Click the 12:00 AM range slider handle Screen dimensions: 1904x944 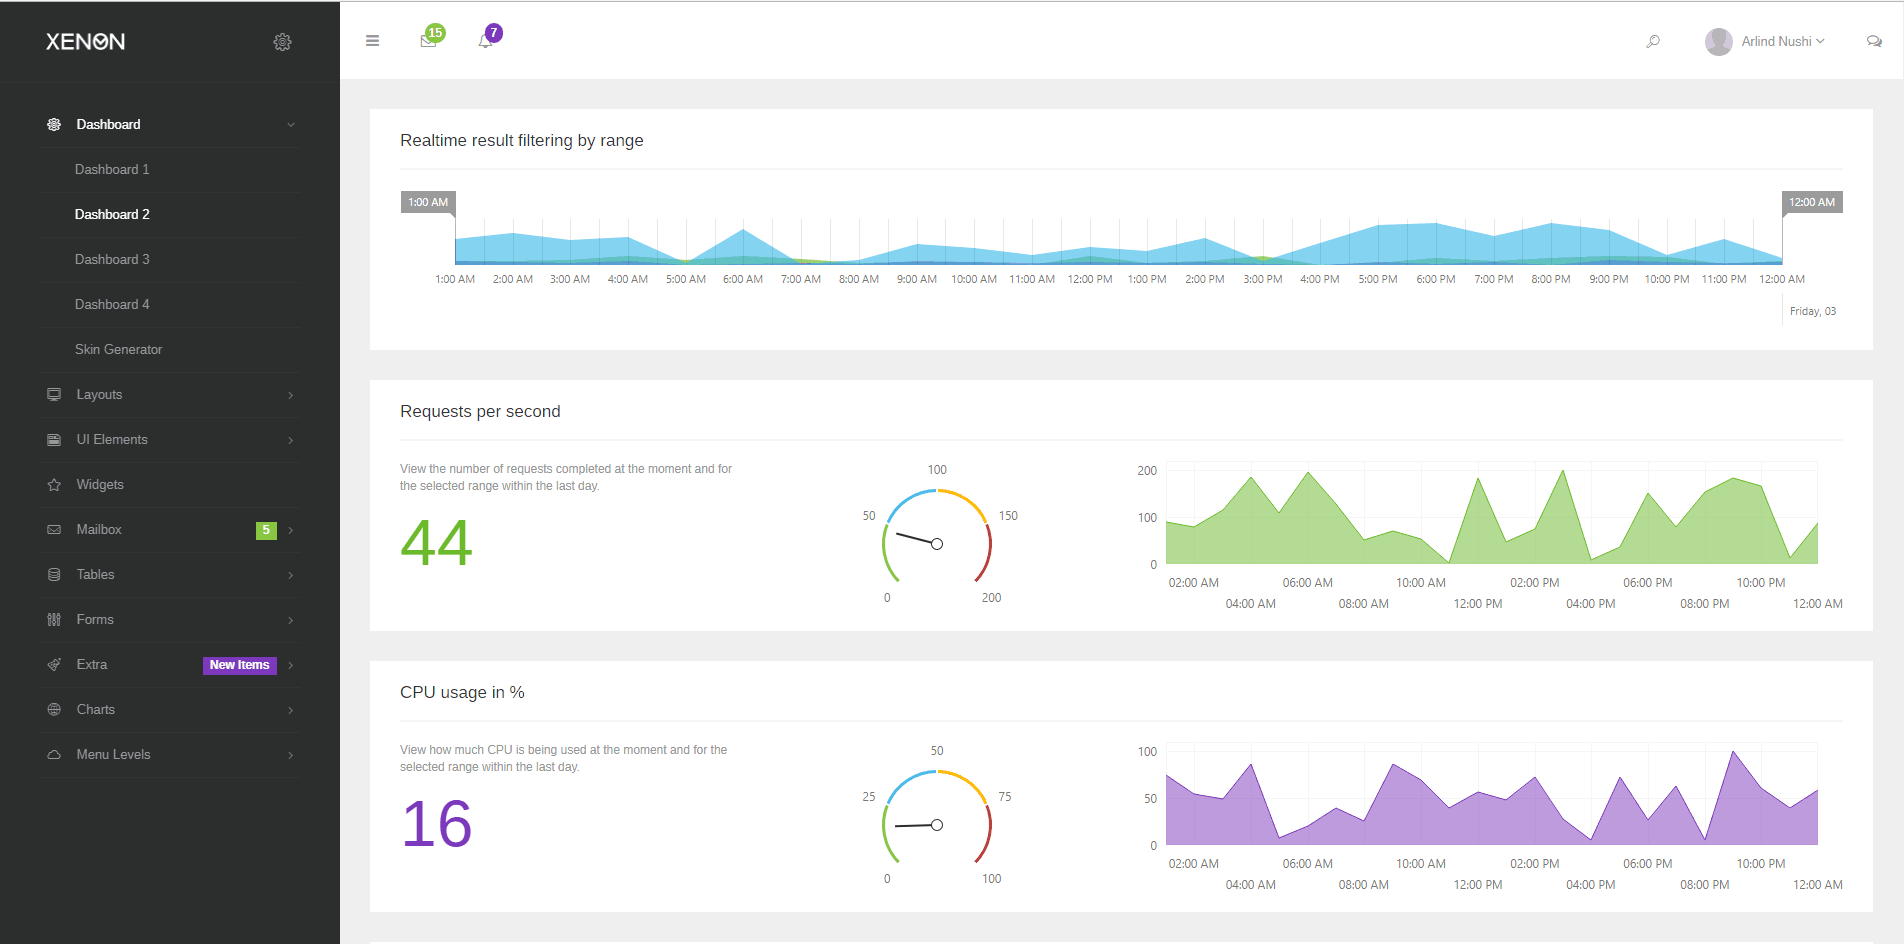pyautogui.click(x=1811, y=202)
